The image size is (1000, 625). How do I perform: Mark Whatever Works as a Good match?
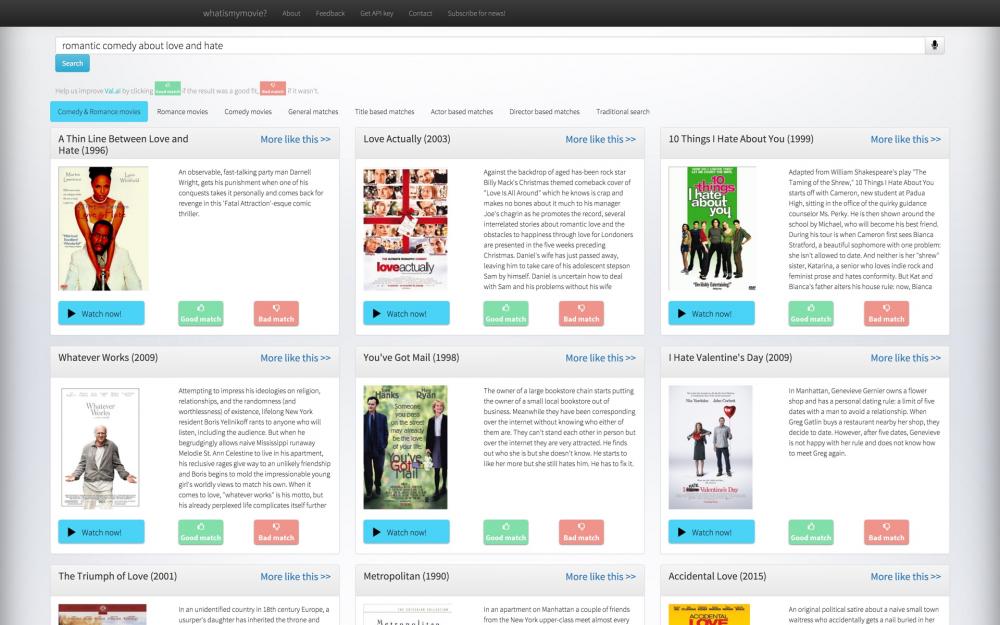pyautogui.click(x=201, y=532)
